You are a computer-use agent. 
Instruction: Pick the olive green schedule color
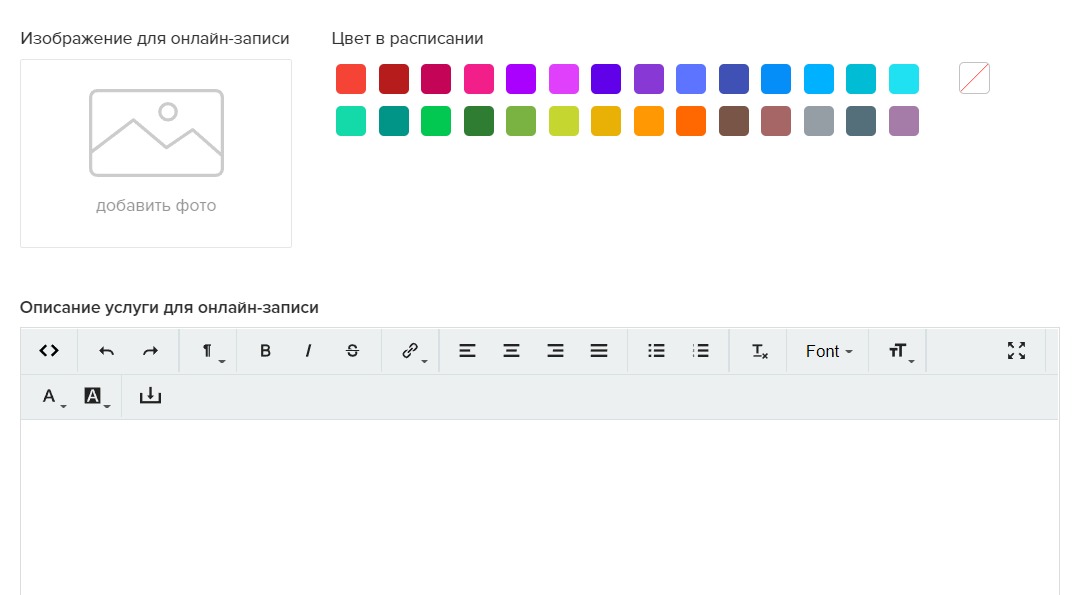click(x=521, y=121)
